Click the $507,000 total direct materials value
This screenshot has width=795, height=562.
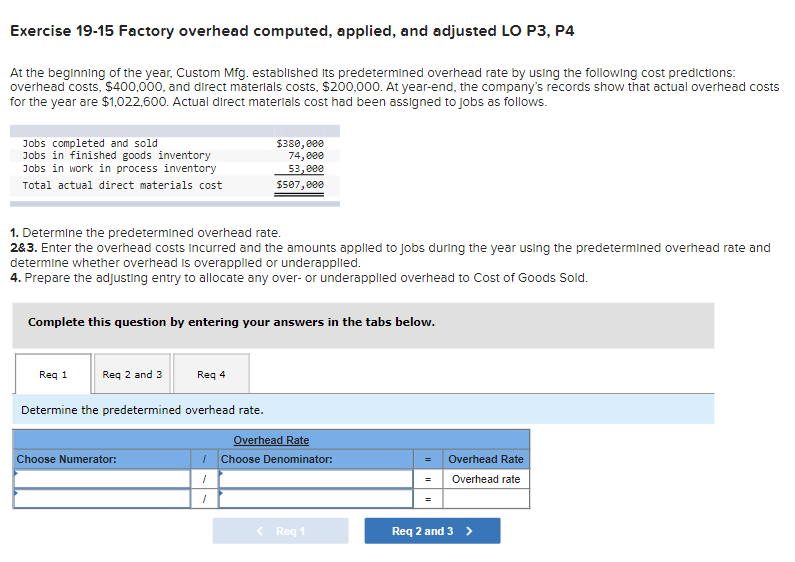click(300, 185)
